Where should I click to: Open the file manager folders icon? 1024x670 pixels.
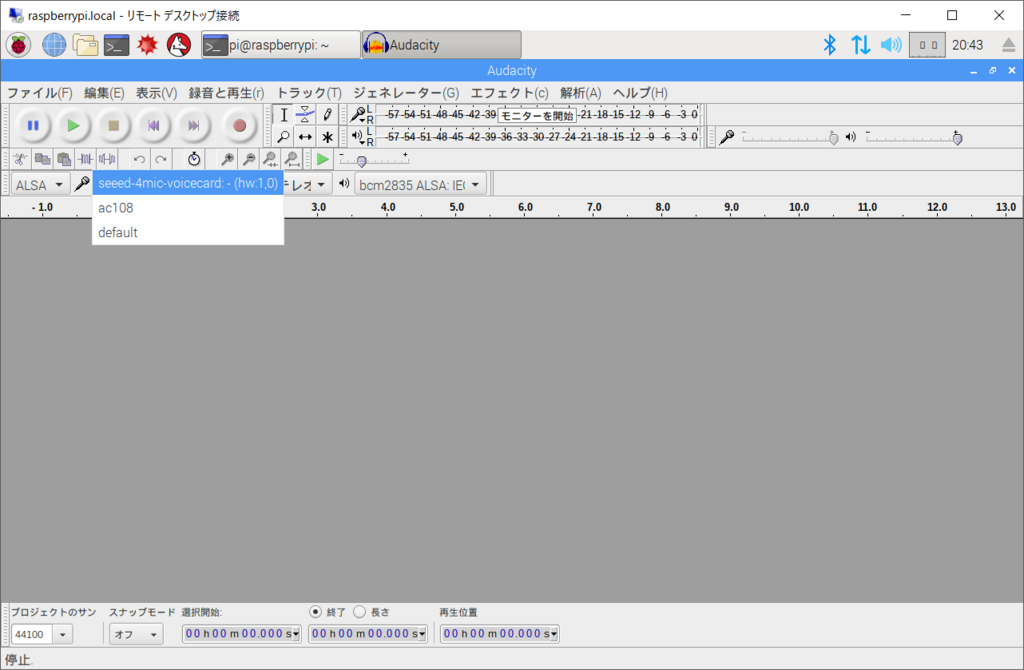coord(85,45)
